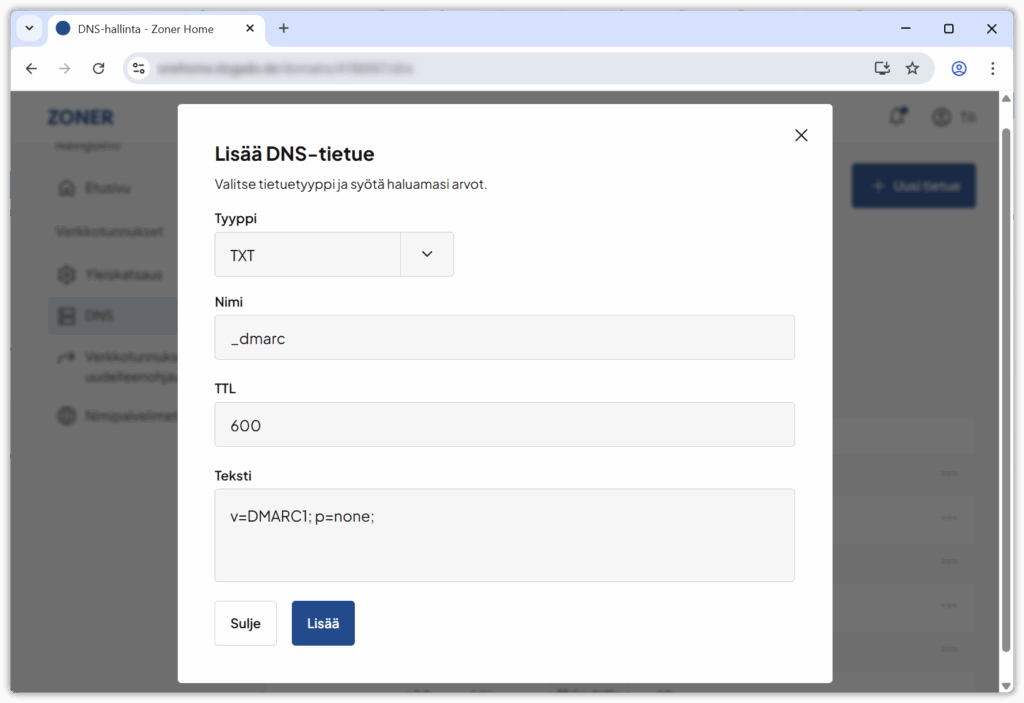Reload the page with browser refresh icon

pos(98,69)
